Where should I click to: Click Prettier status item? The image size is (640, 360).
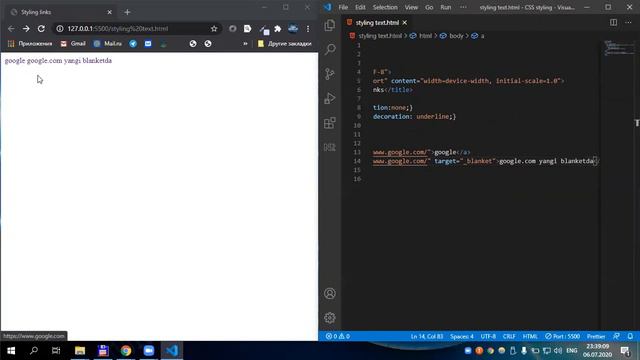point(596,336)
